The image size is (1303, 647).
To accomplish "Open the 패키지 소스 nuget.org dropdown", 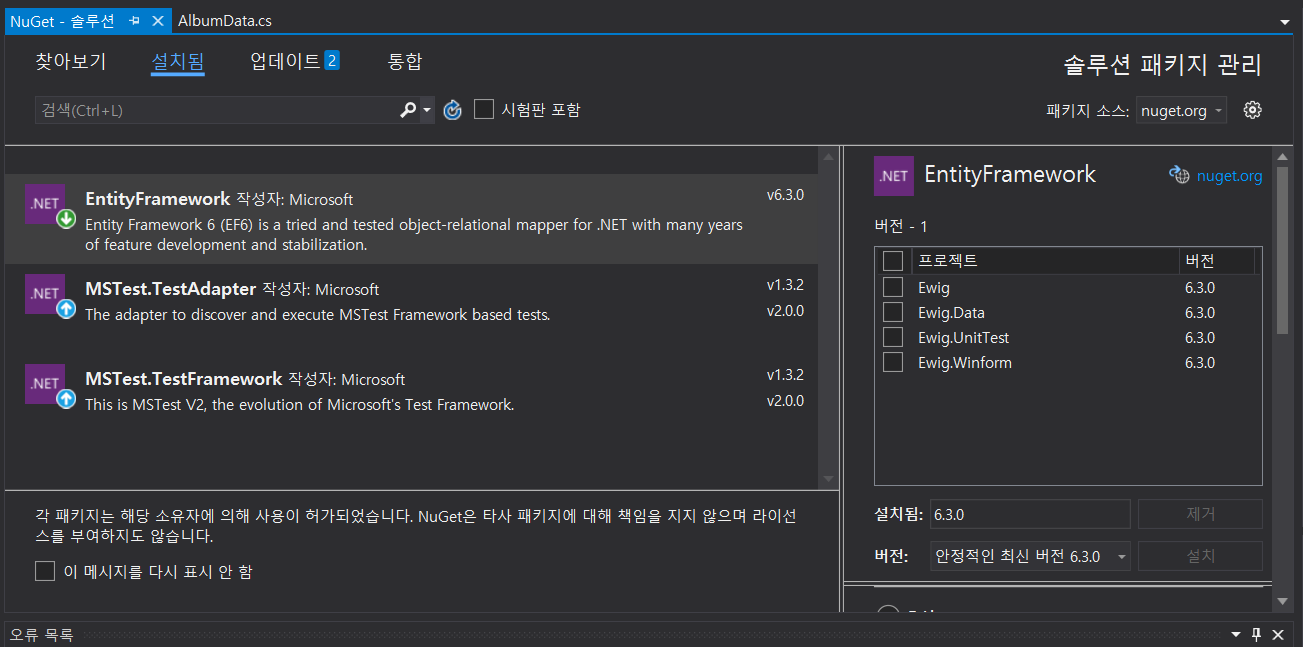I will coord(1182,111).
